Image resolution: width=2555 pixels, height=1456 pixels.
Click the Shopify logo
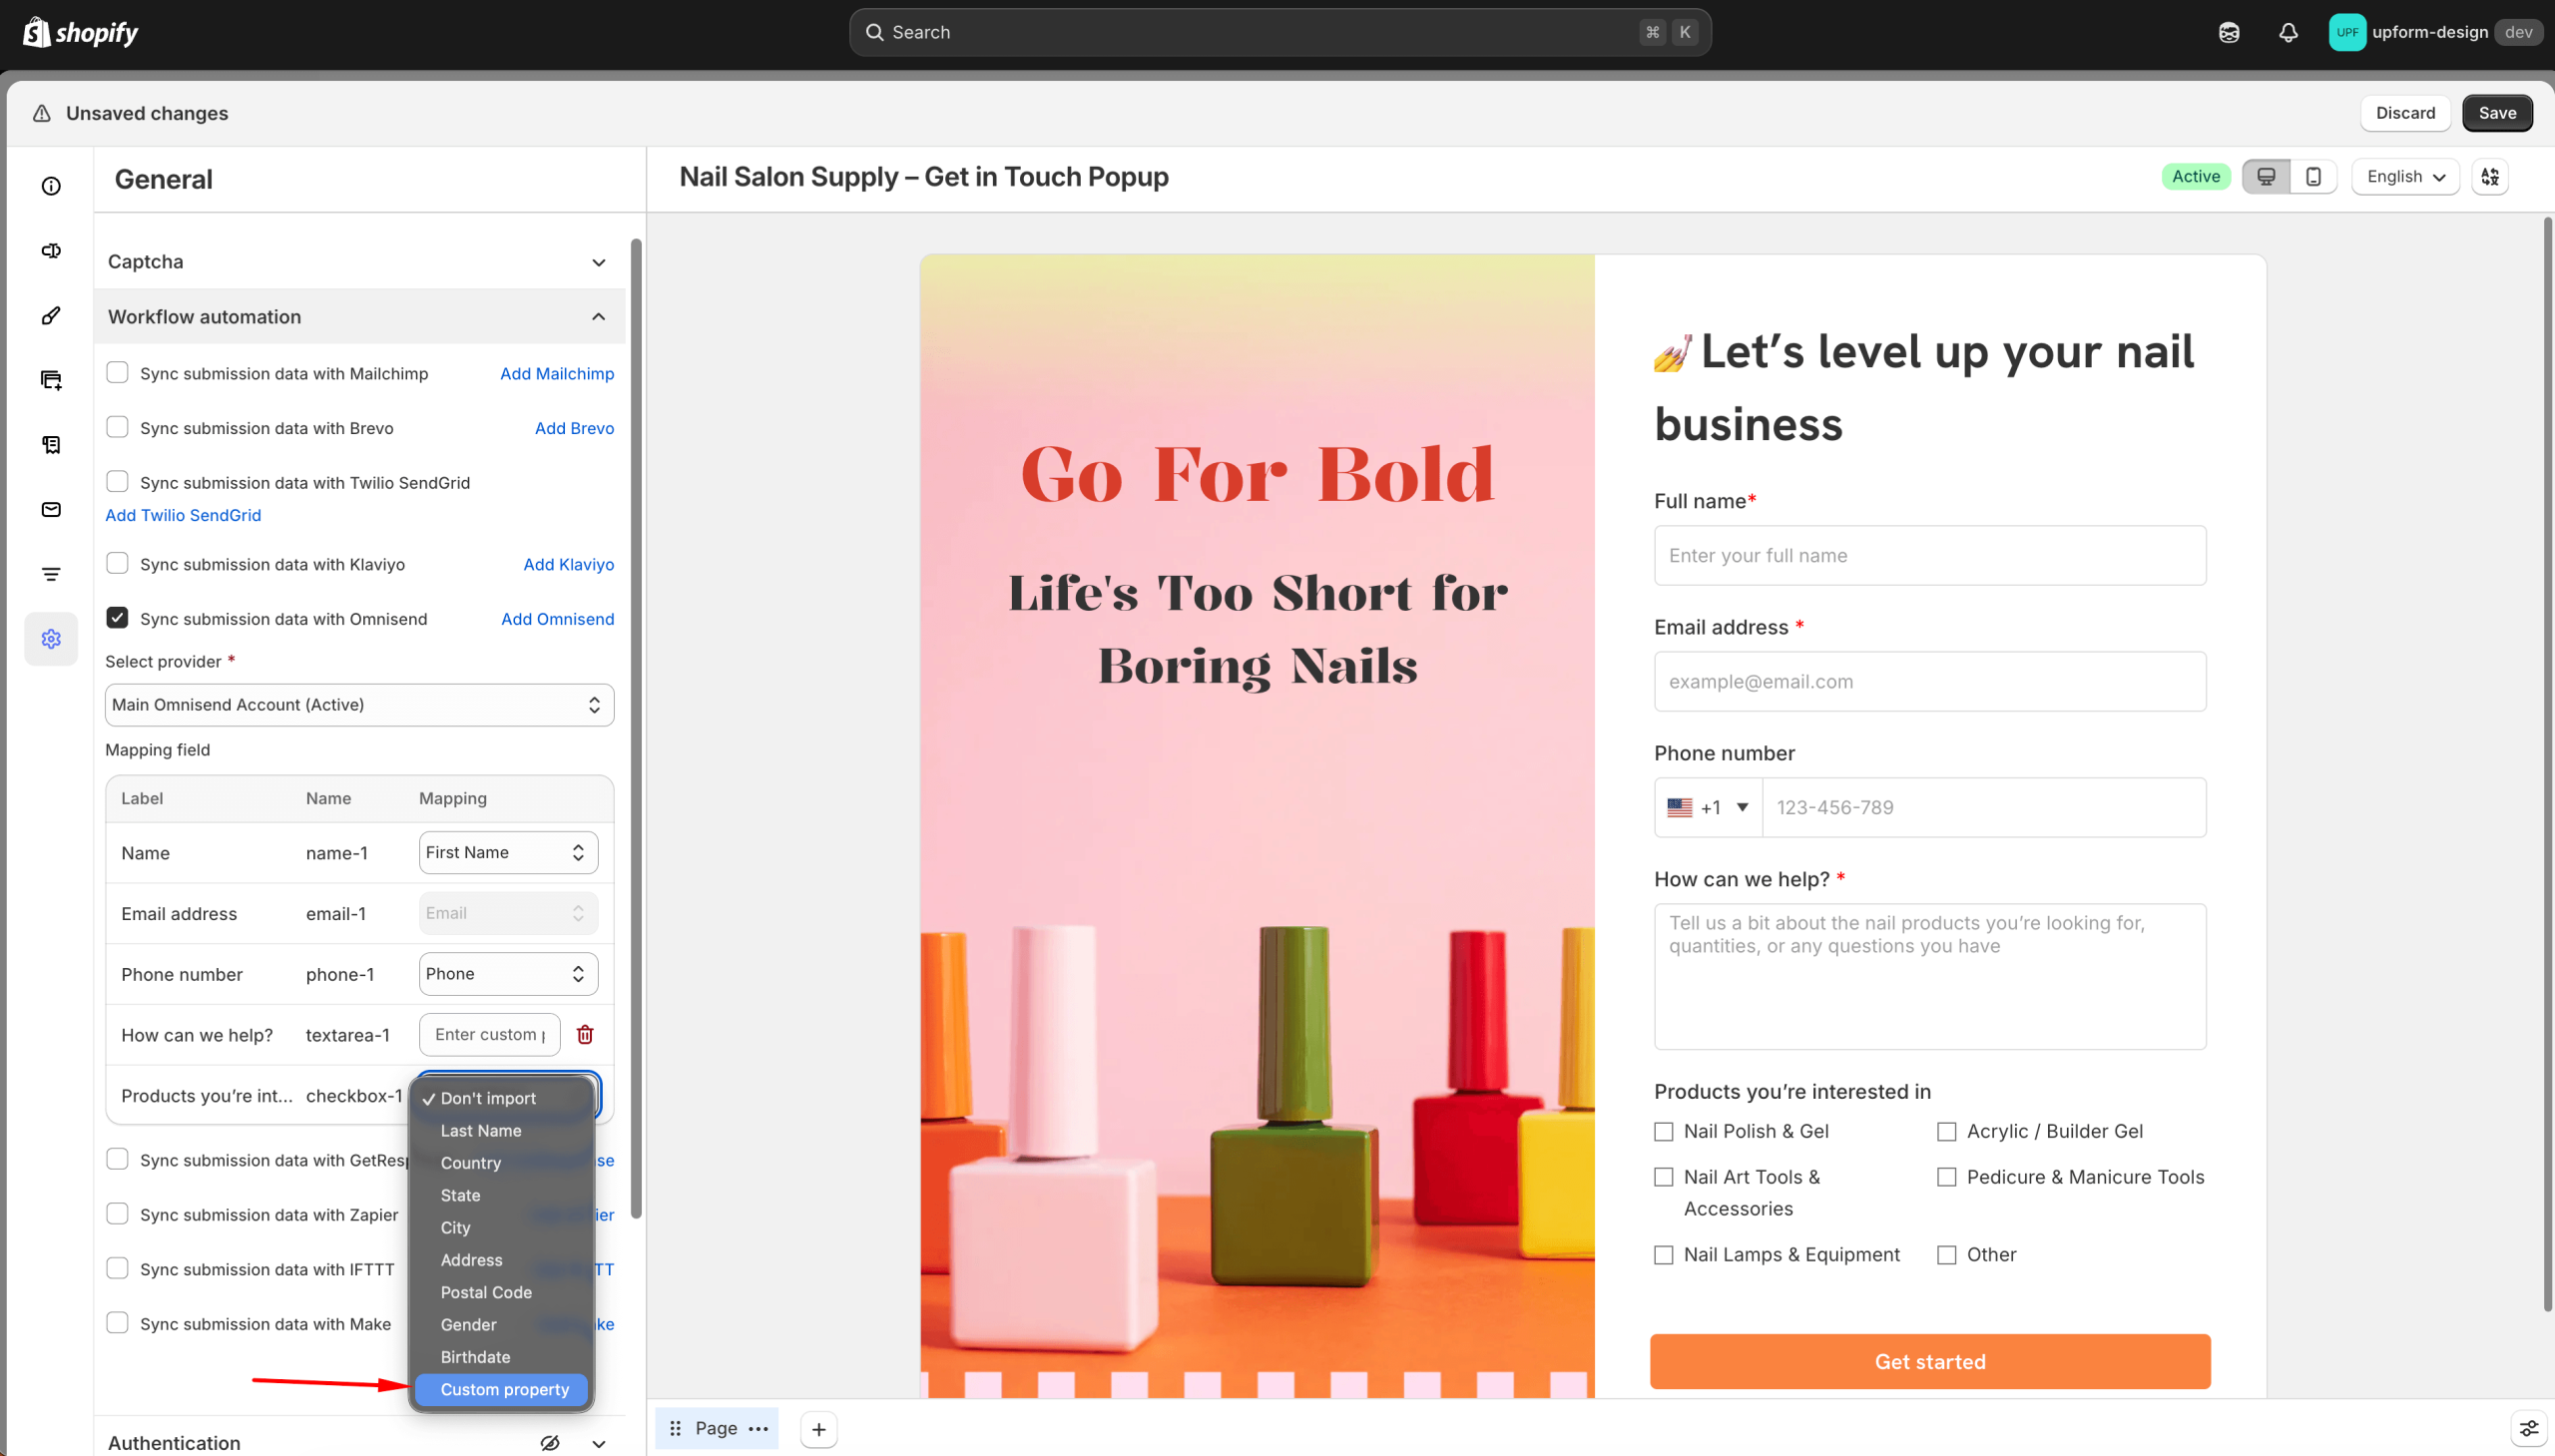[x=80, y=32]
